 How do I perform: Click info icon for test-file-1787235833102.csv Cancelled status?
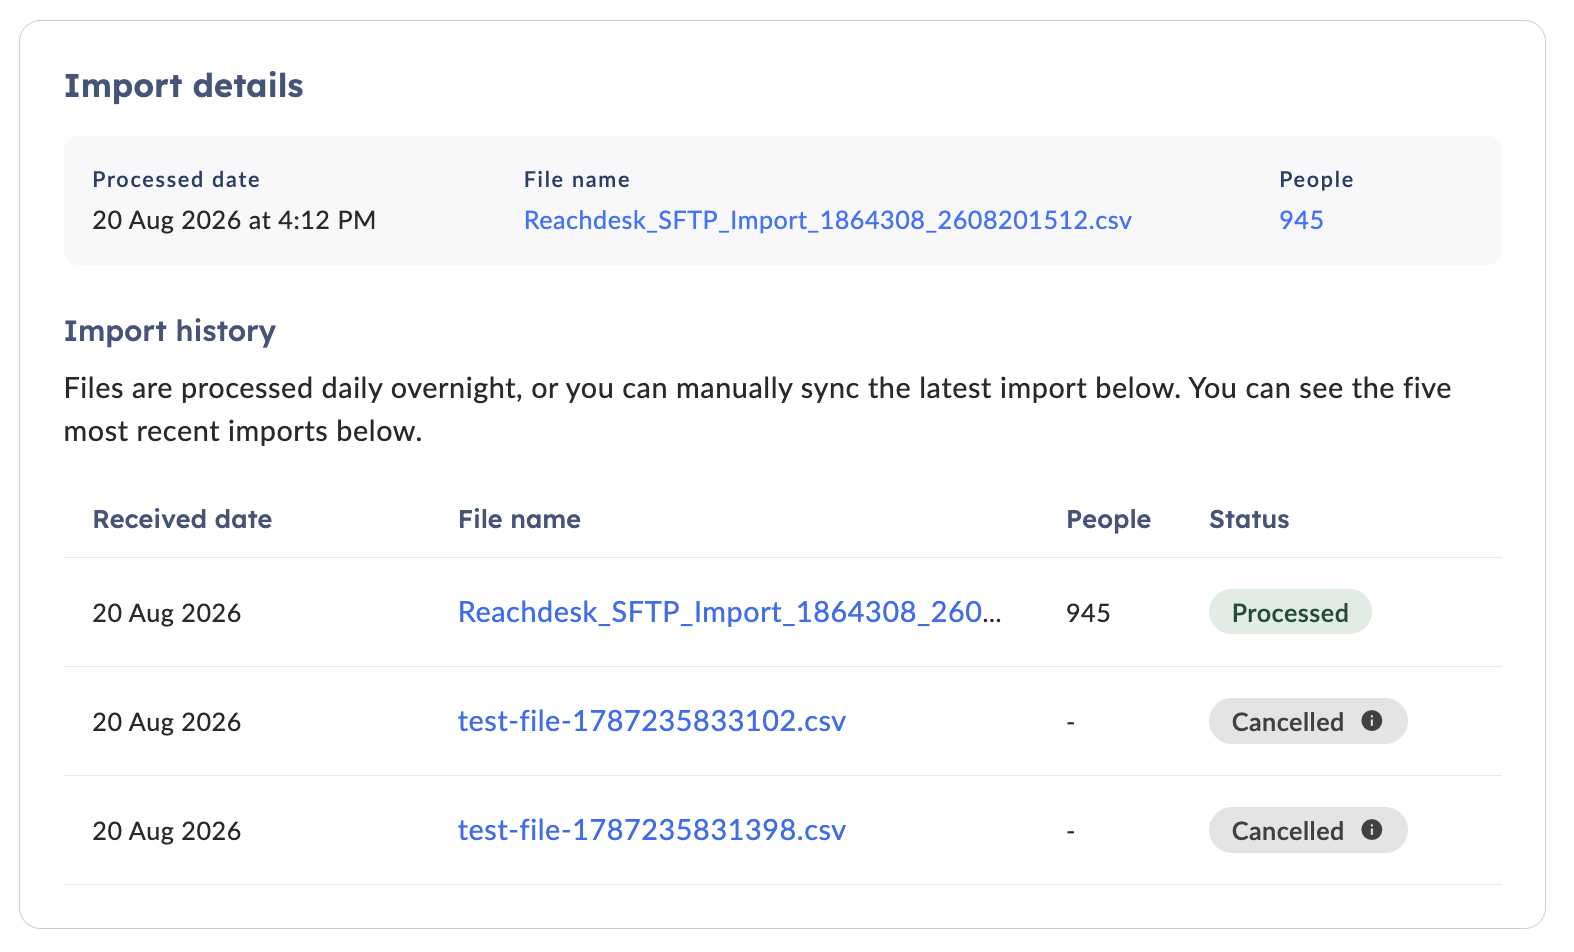(1372, 721)
